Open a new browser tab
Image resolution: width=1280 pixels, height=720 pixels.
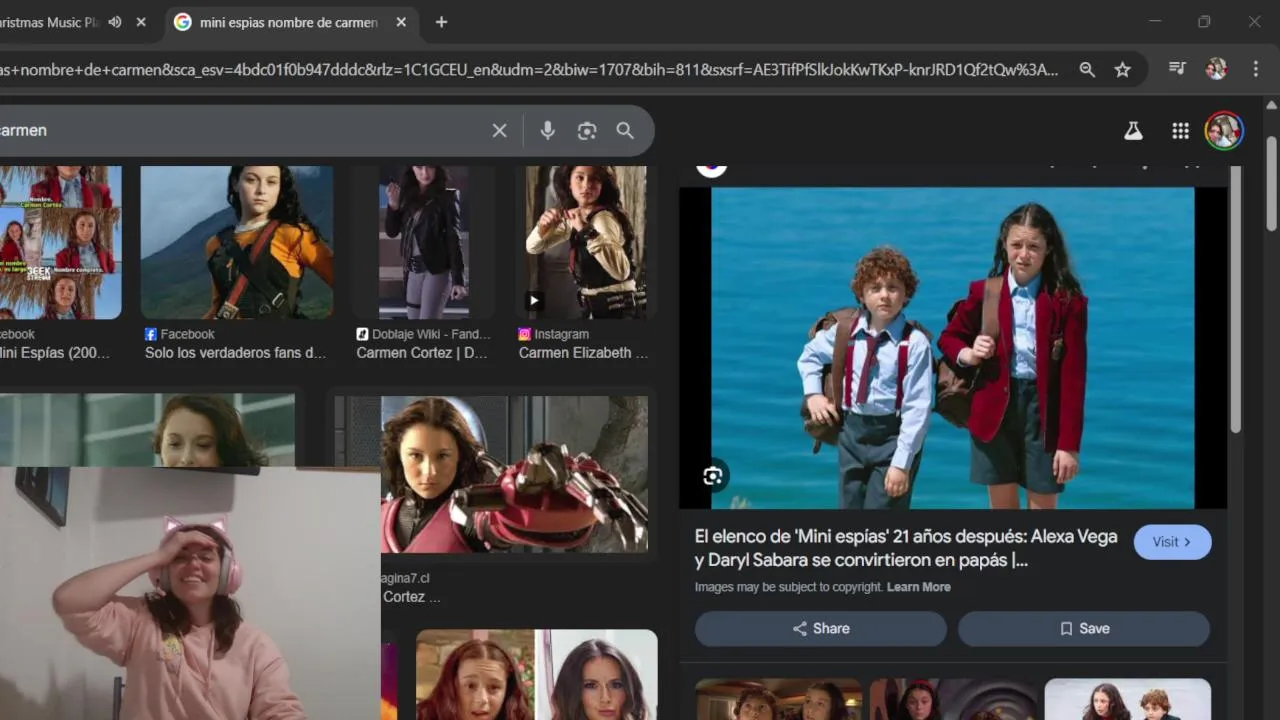click(x=441, y=22)
